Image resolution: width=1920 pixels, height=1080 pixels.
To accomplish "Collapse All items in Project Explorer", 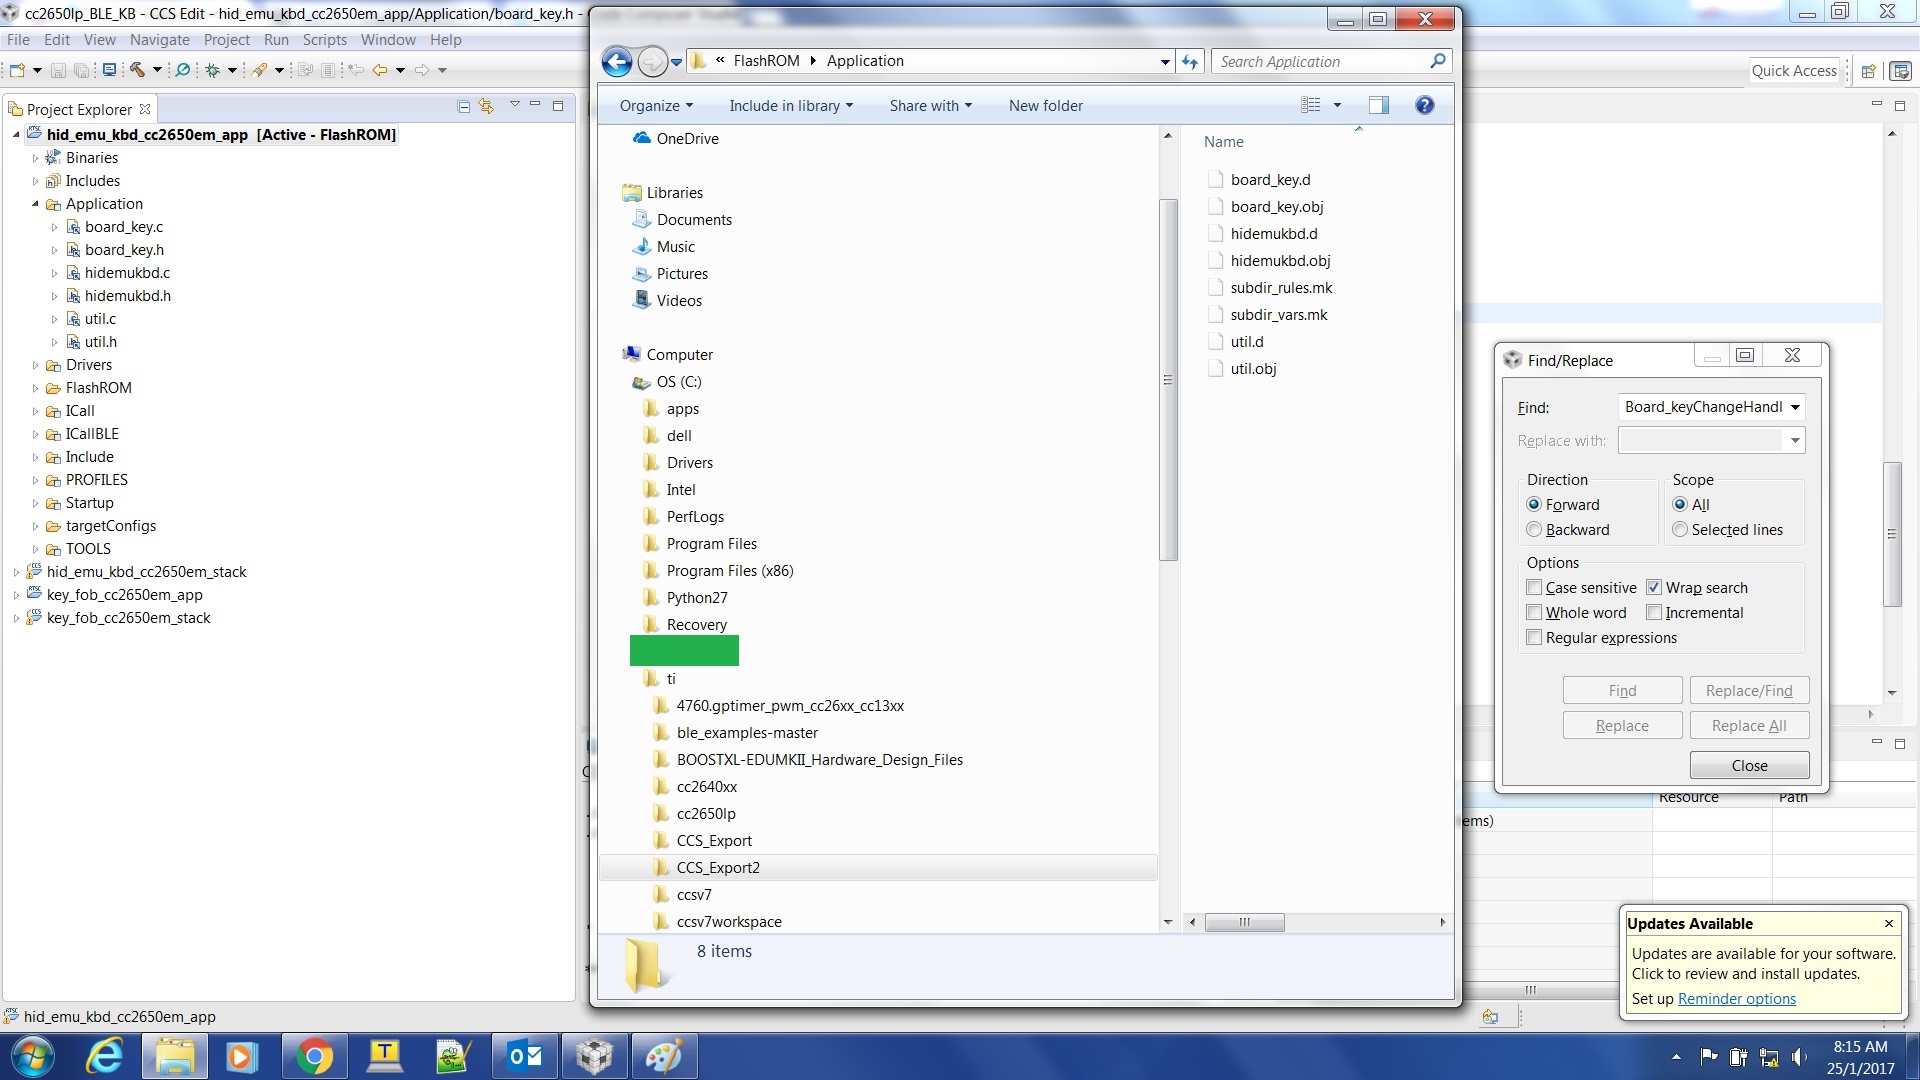I will (x=463, y=105).
